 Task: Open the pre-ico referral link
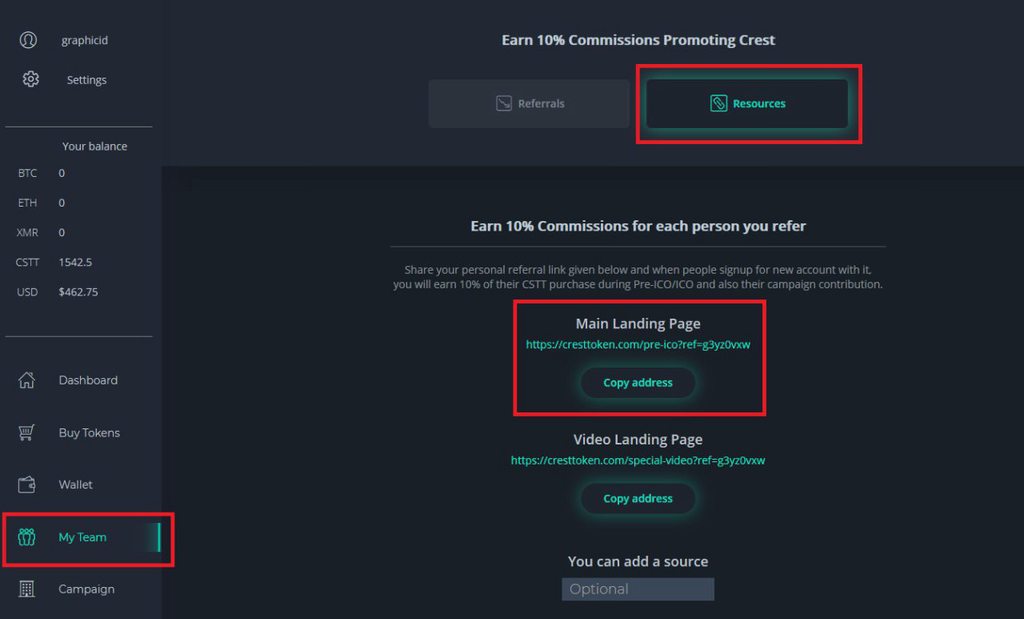[638, 345]
